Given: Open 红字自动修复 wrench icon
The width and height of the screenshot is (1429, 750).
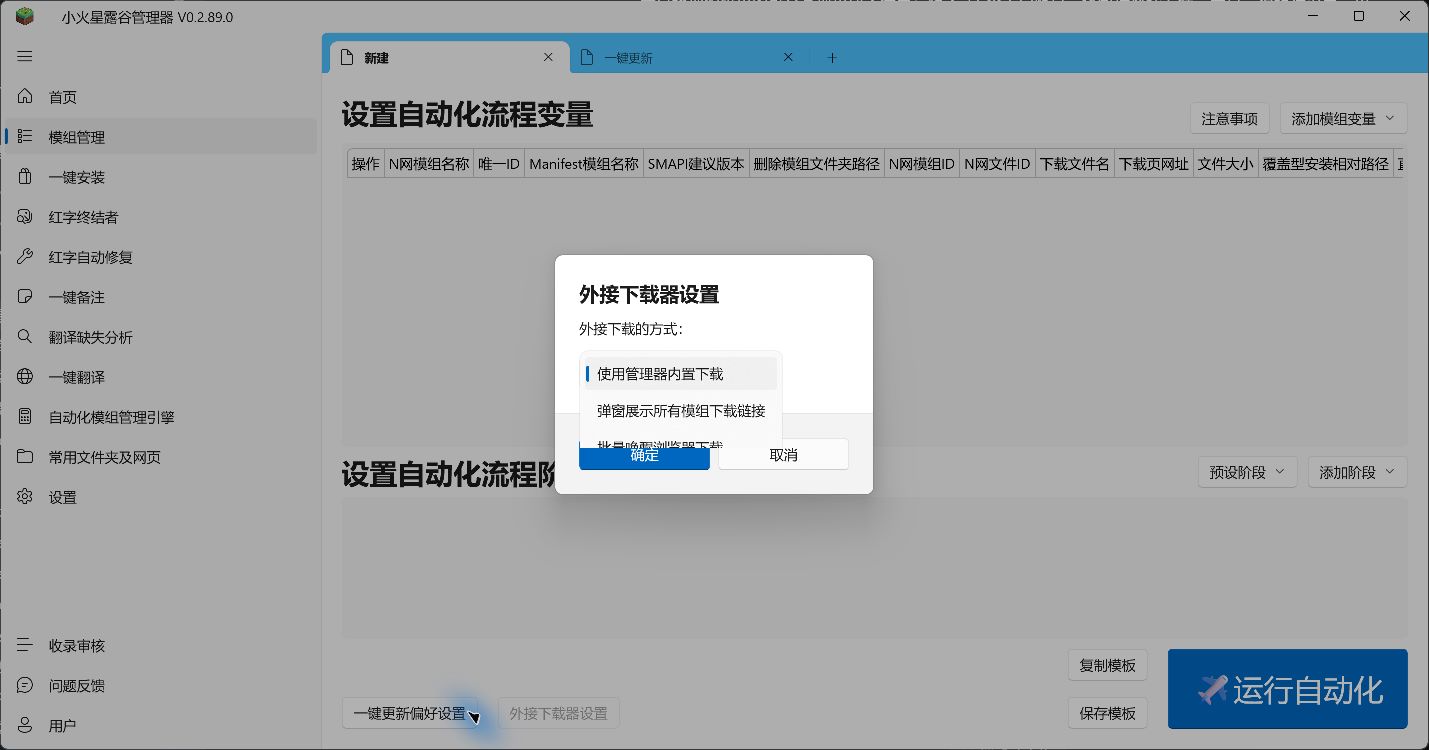Looking at the screenshot, I should coord(26,257).
